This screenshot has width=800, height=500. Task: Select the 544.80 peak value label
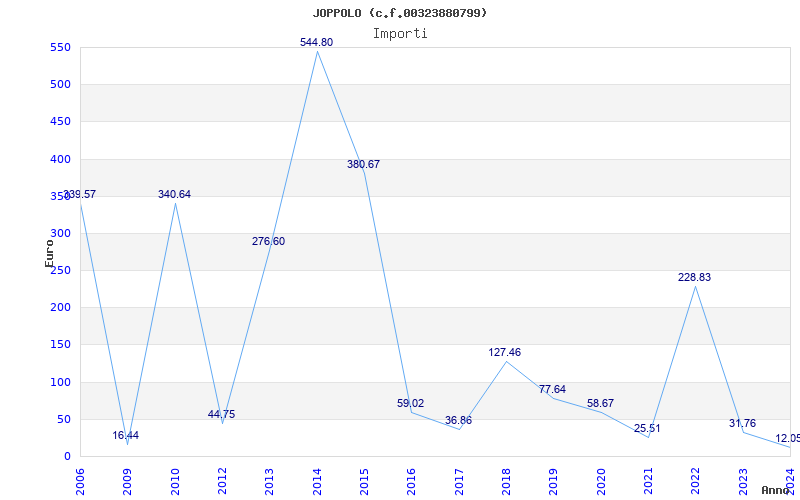pos(316,42)
